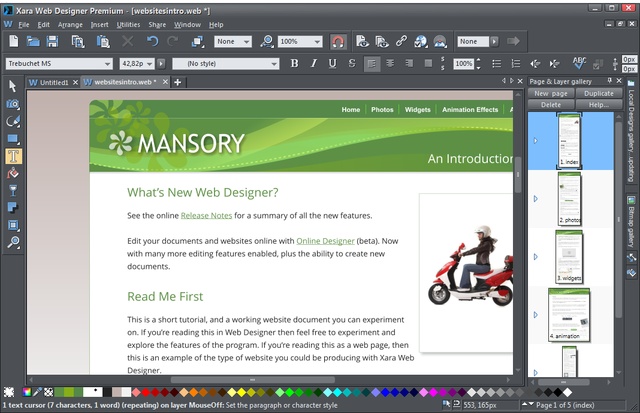Expand the 4. animation page layers
The image size is (640, 413).
(536, 315)
